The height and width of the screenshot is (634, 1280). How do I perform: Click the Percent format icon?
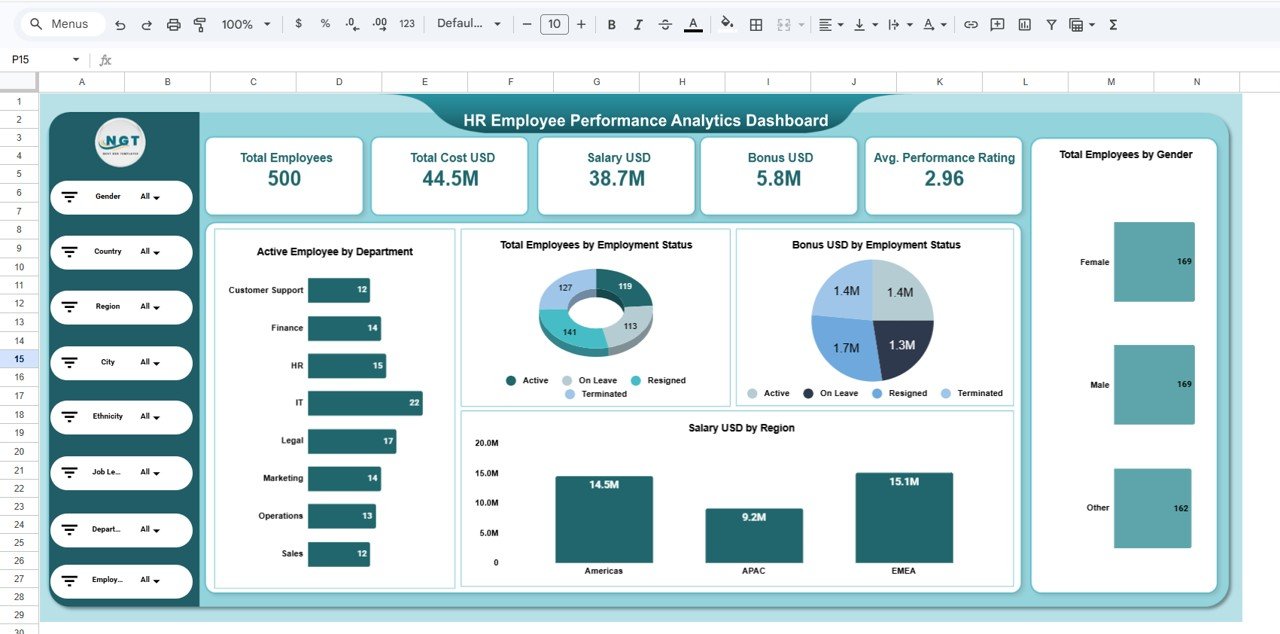[324, 23]
